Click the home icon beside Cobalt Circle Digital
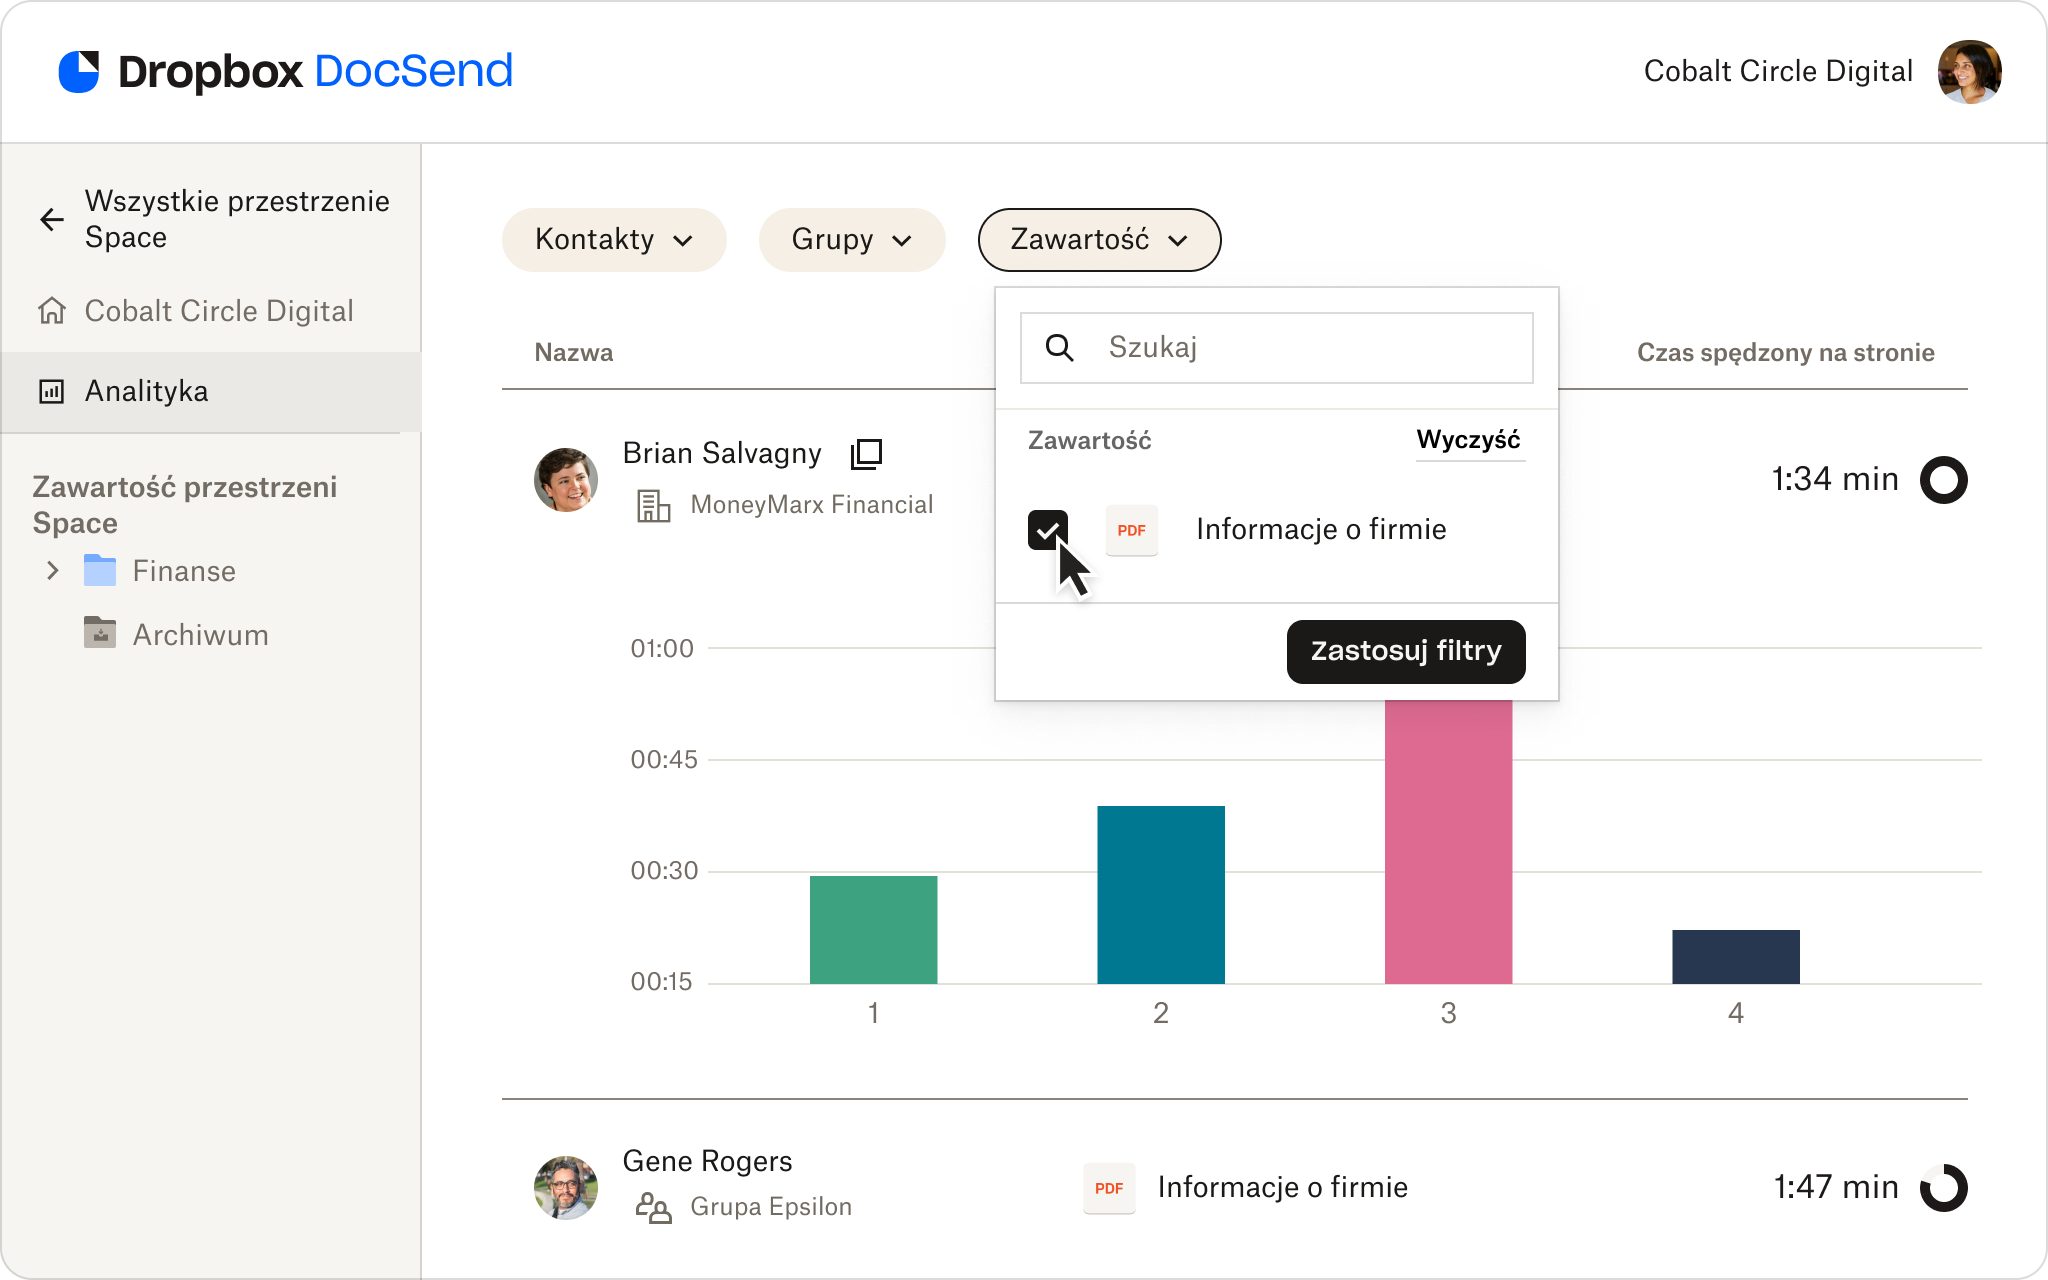The image size is (2048, 1280). [52, 311]
